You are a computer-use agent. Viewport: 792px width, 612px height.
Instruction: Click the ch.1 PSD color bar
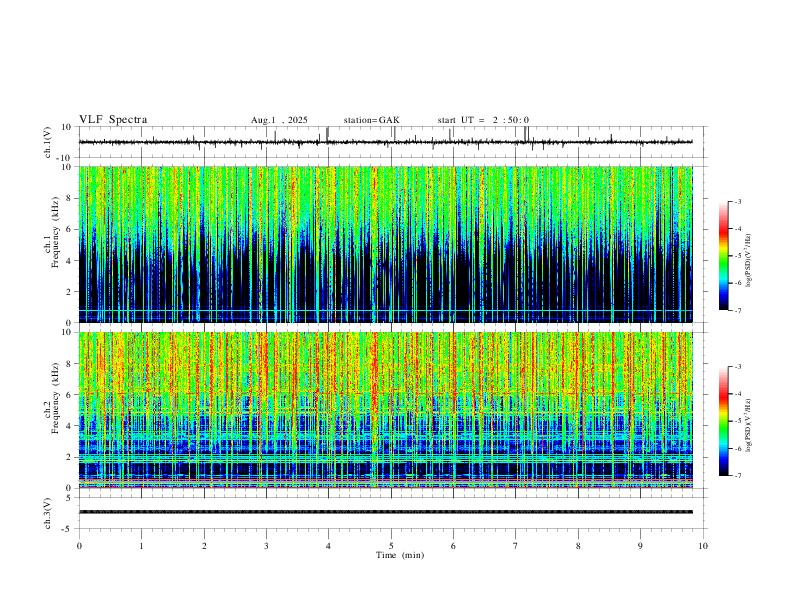click(x=724, y=256)
